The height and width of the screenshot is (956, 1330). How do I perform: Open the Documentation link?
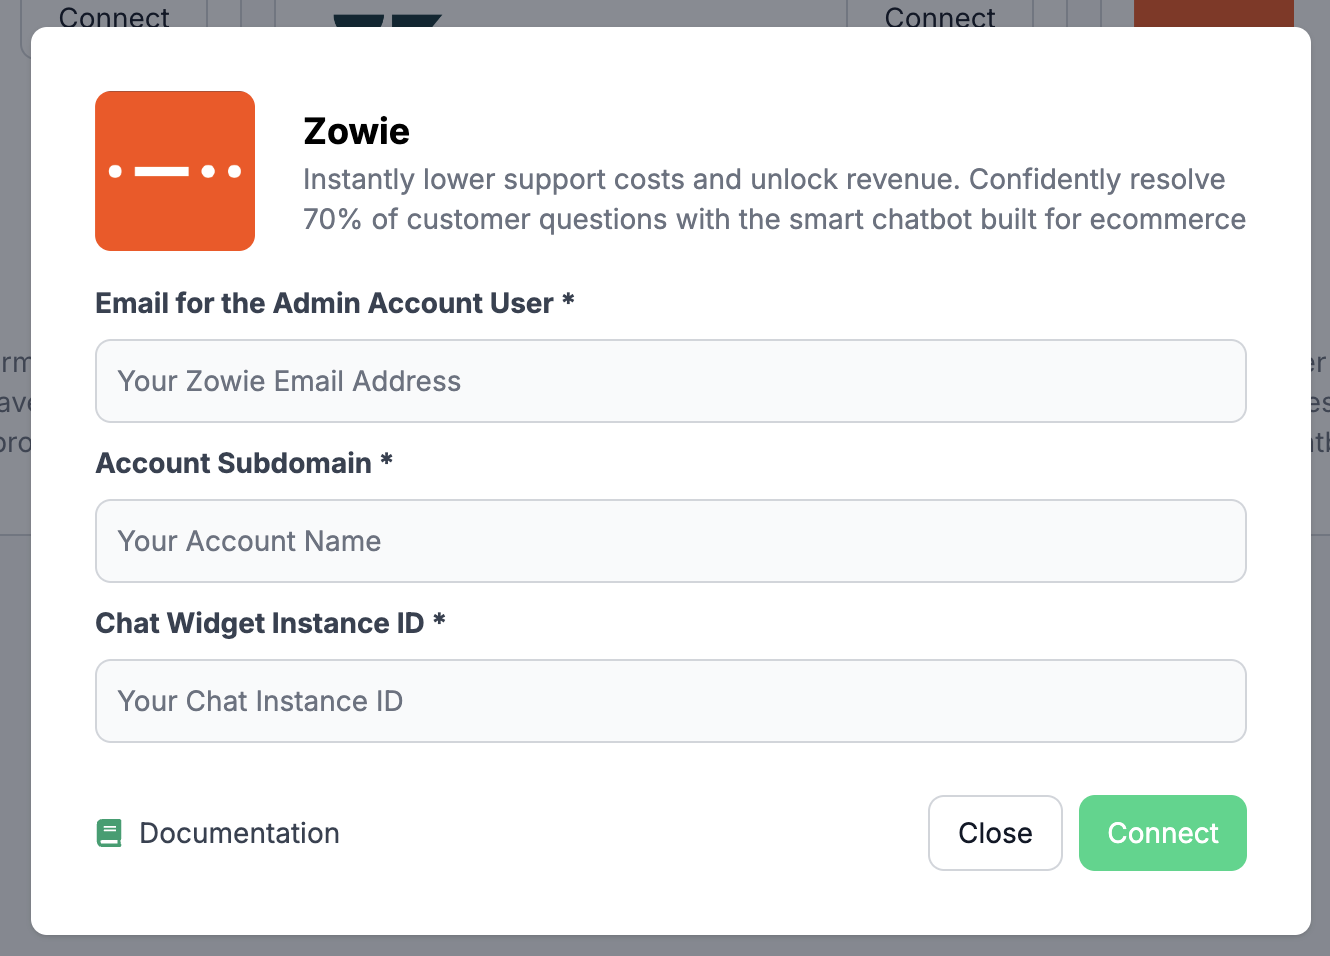[x=239, y=833]
